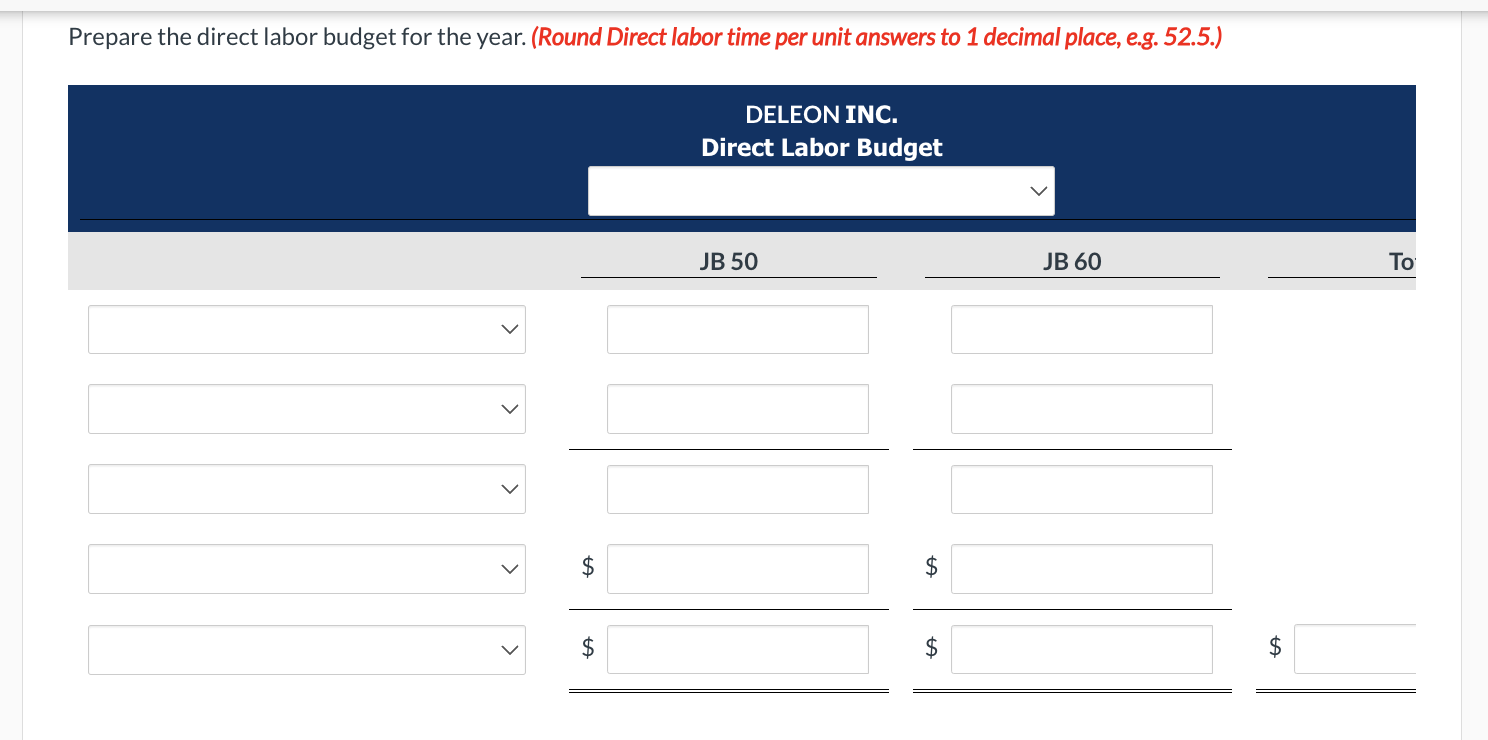Open the period dropdown below Direct Labor Budget
Image resolution: width=1488 pixels, height=740 pixels.
click(820, 190)
